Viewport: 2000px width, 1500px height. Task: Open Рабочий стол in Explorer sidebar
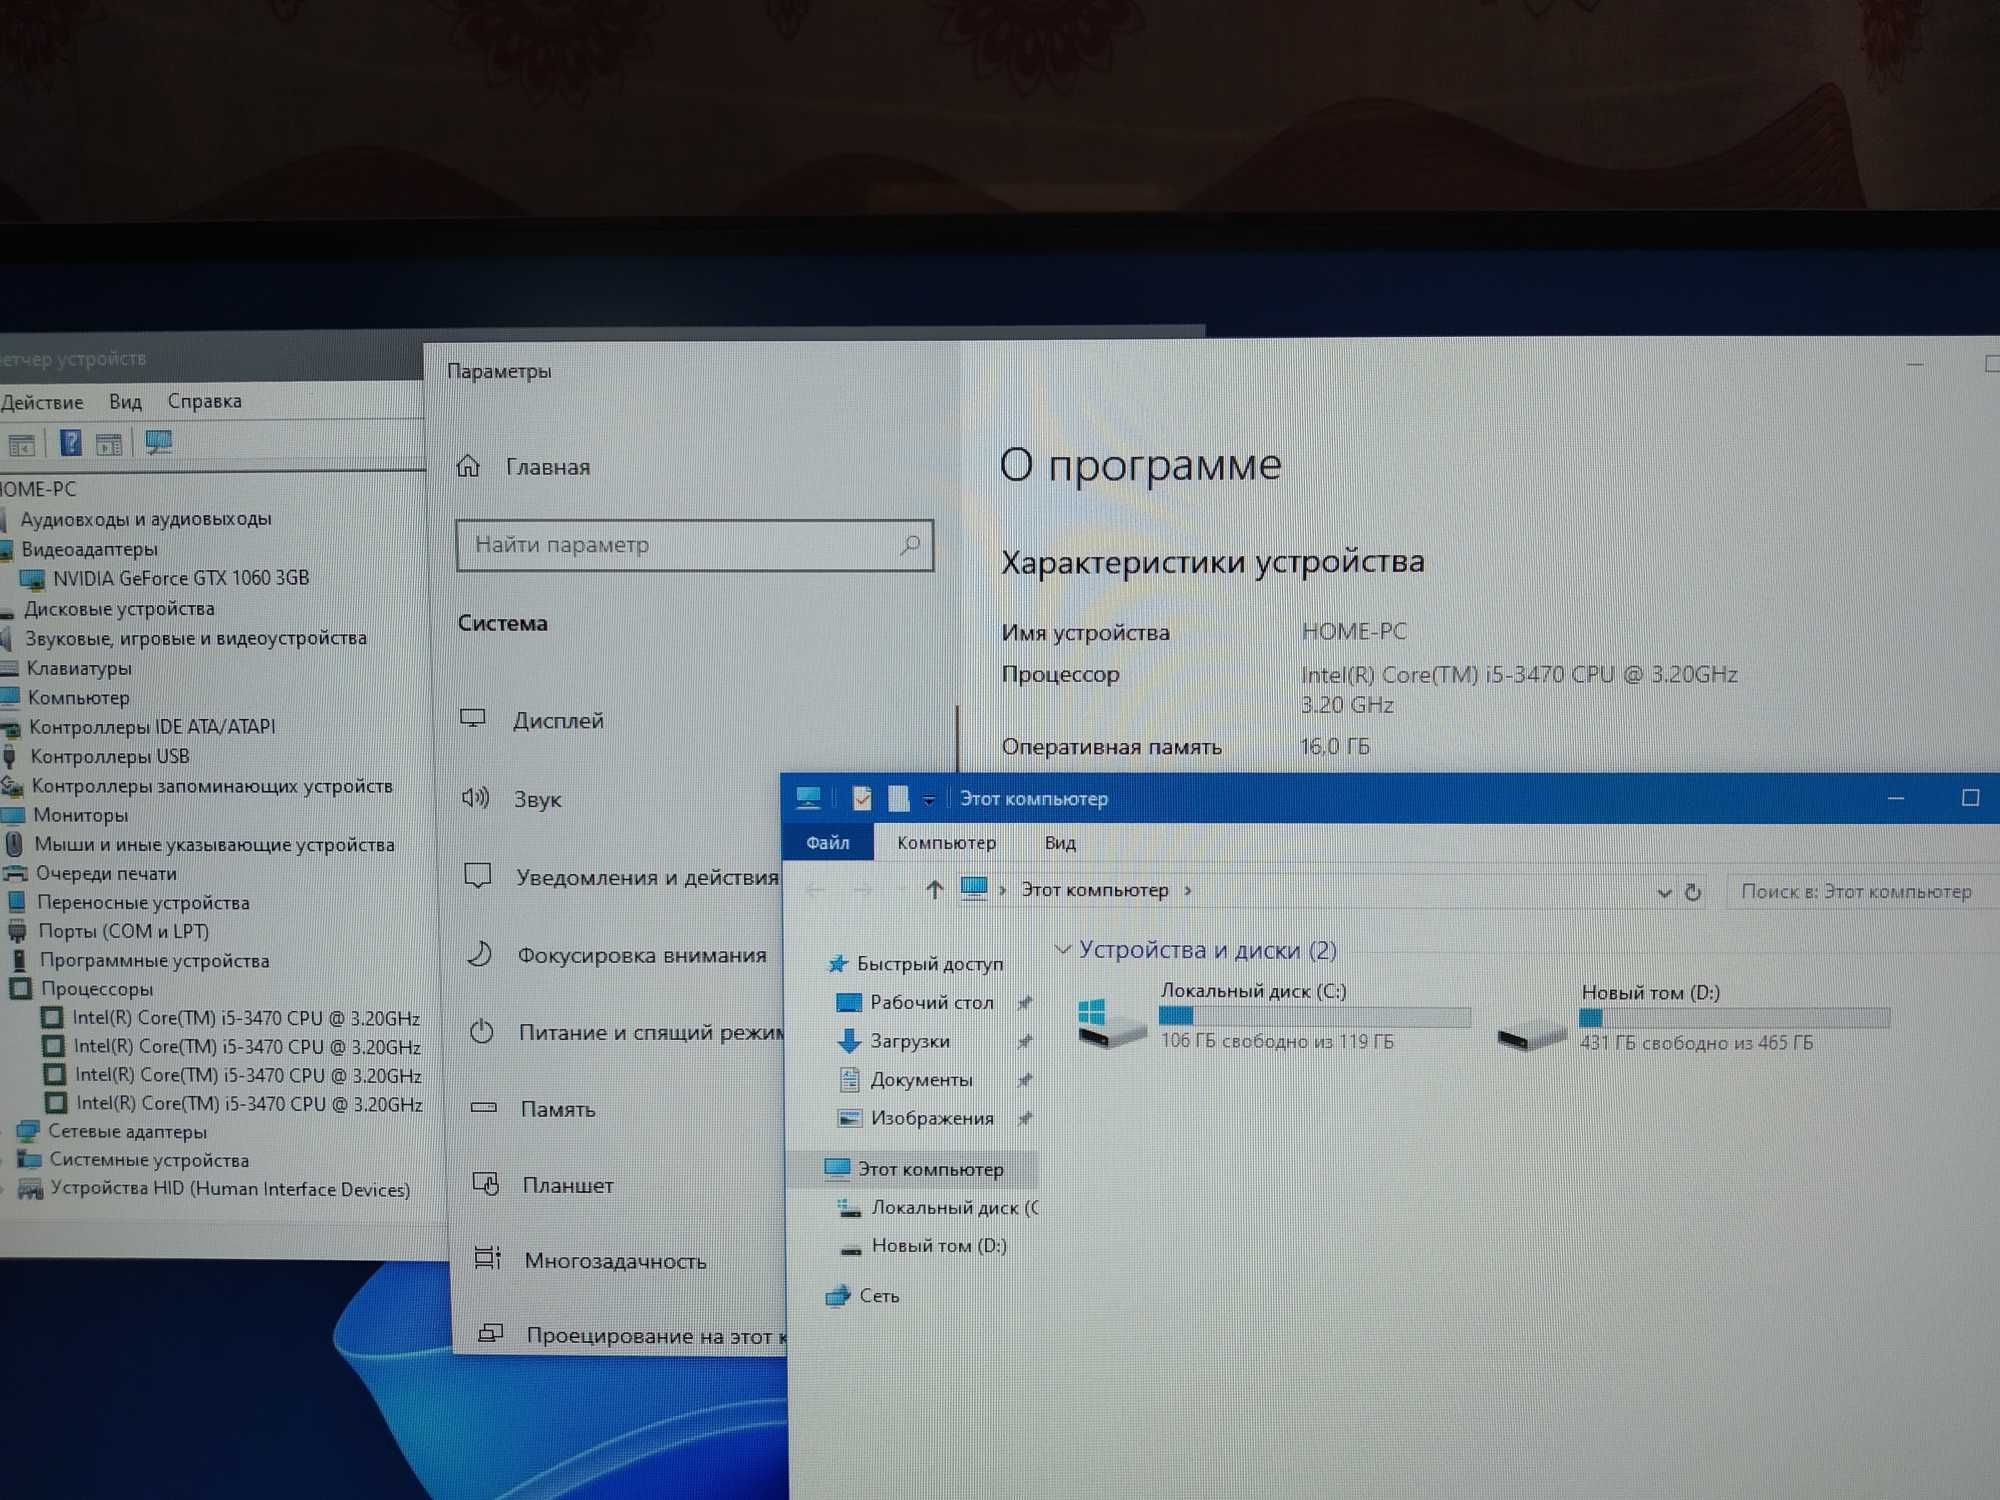931,1002
